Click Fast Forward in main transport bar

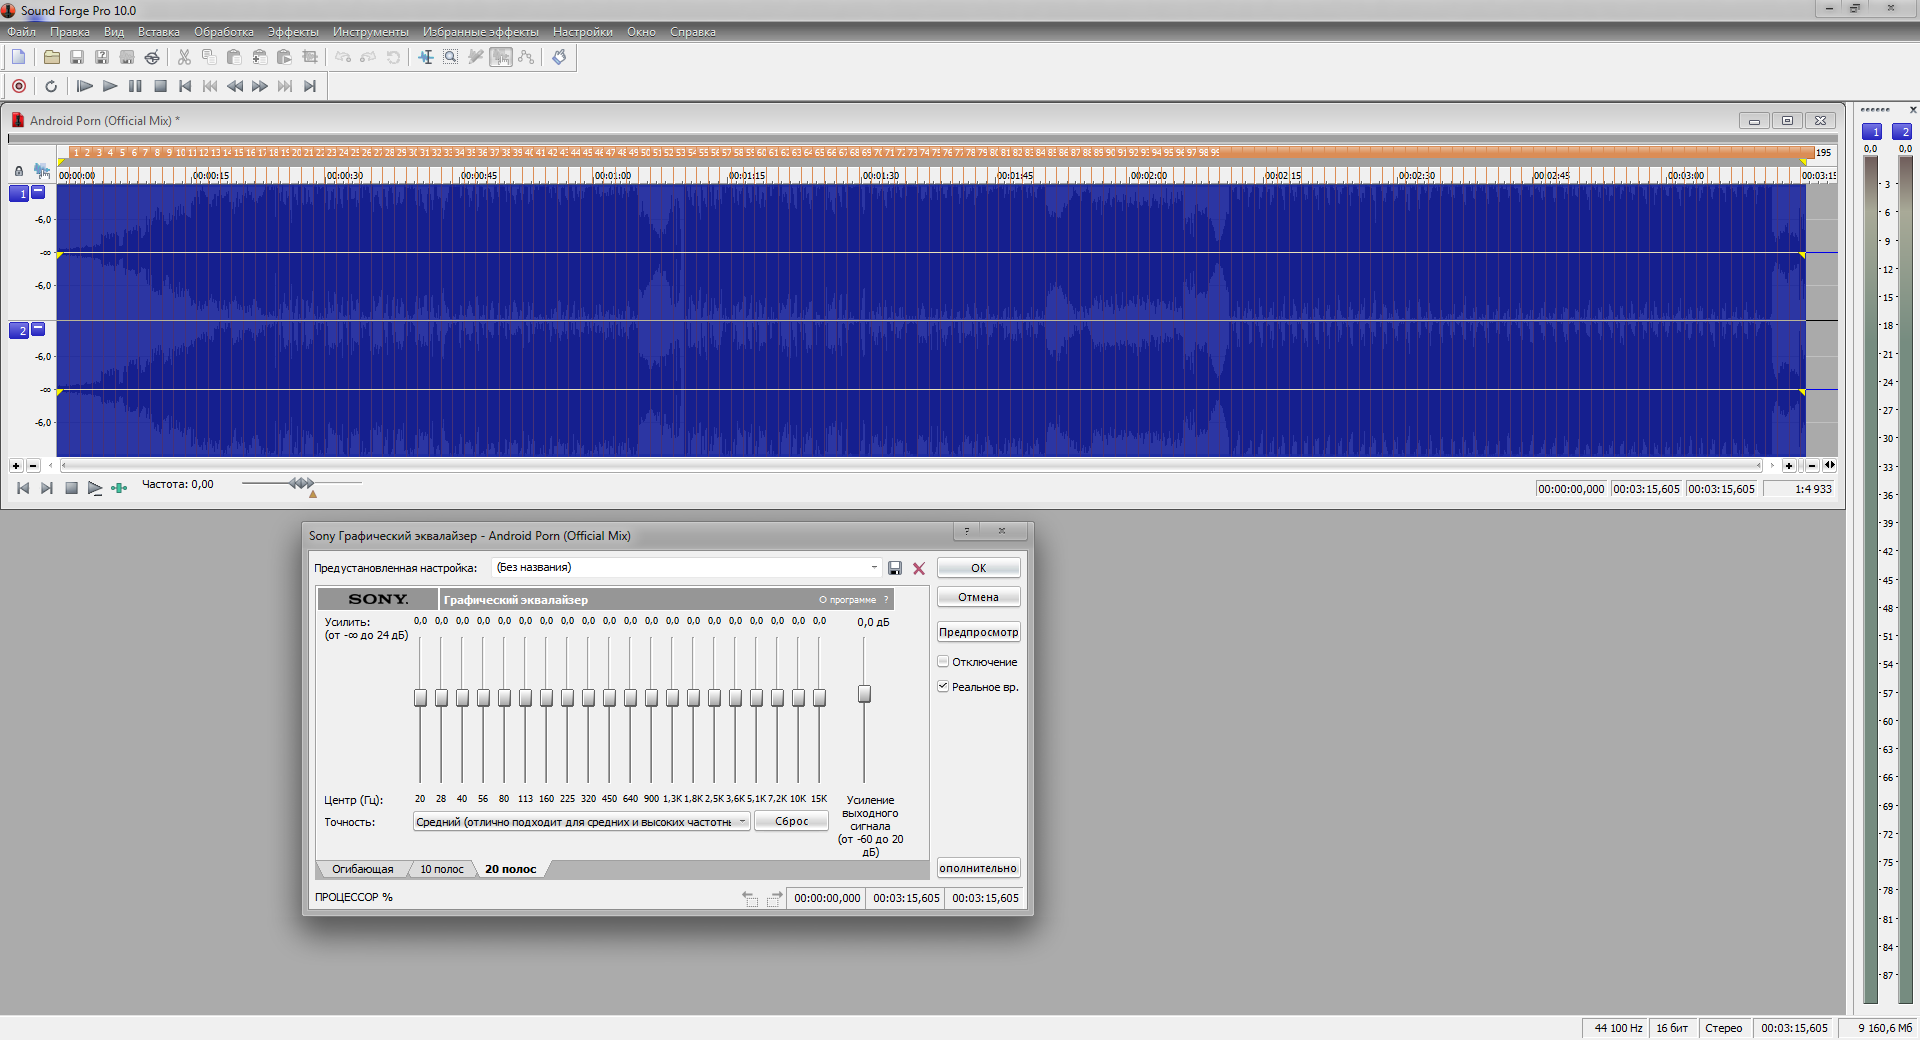coord(260,86)
